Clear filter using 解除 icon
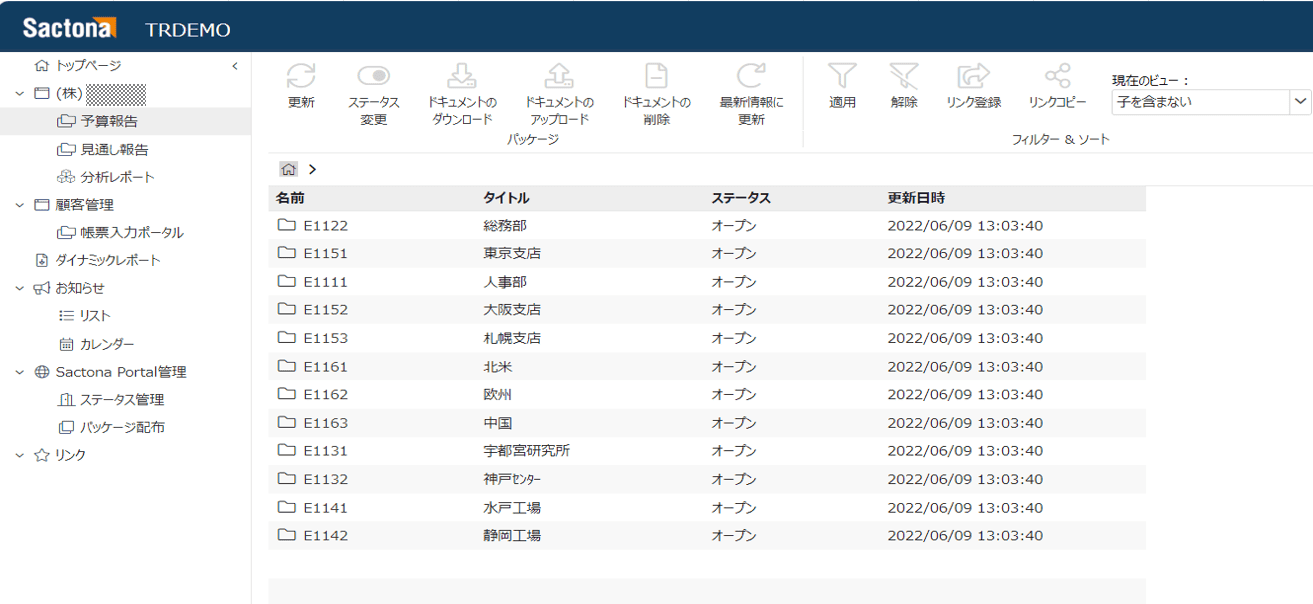The width and height of the screenshot is (1313, 604). pos(903,77)
